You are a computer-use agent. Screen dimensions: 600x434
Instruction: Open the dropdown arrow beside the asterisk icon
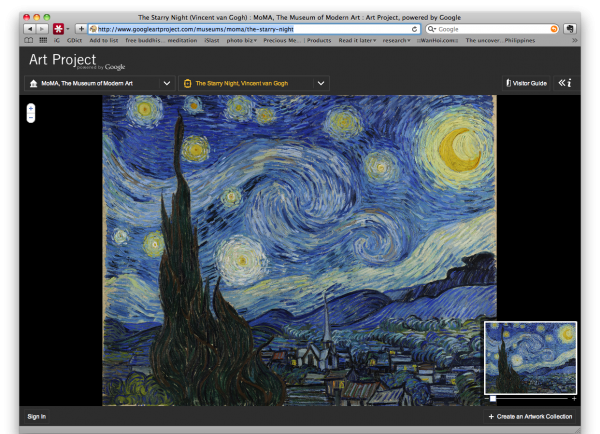68,29
